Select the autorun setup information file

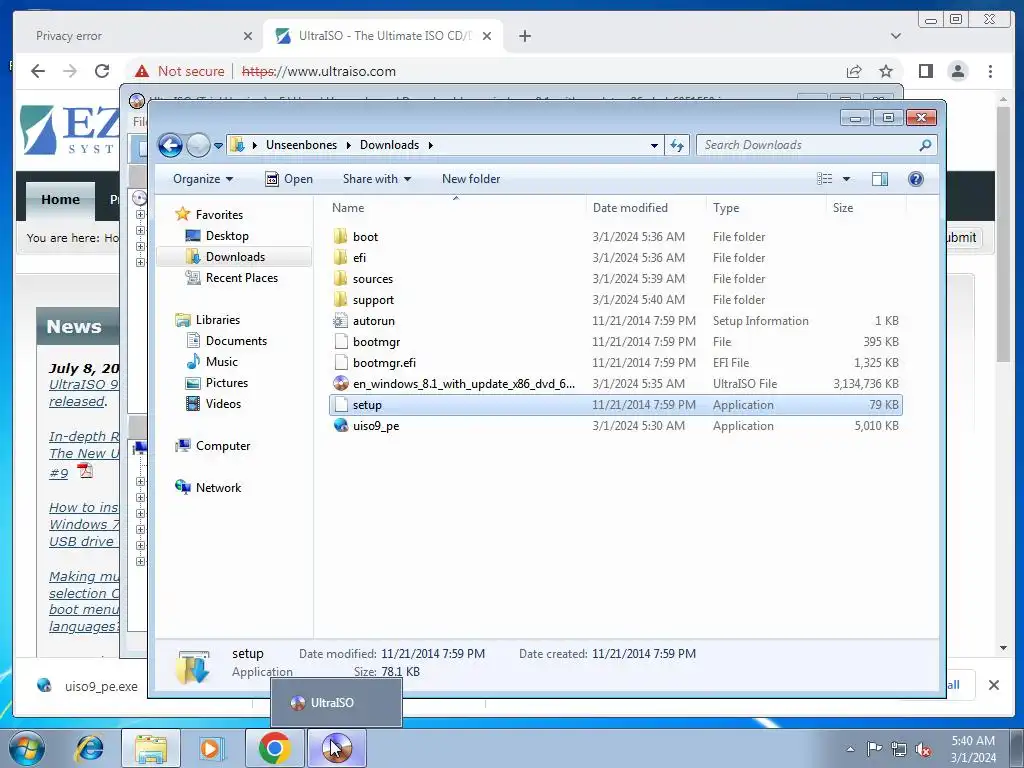[616, 321]
